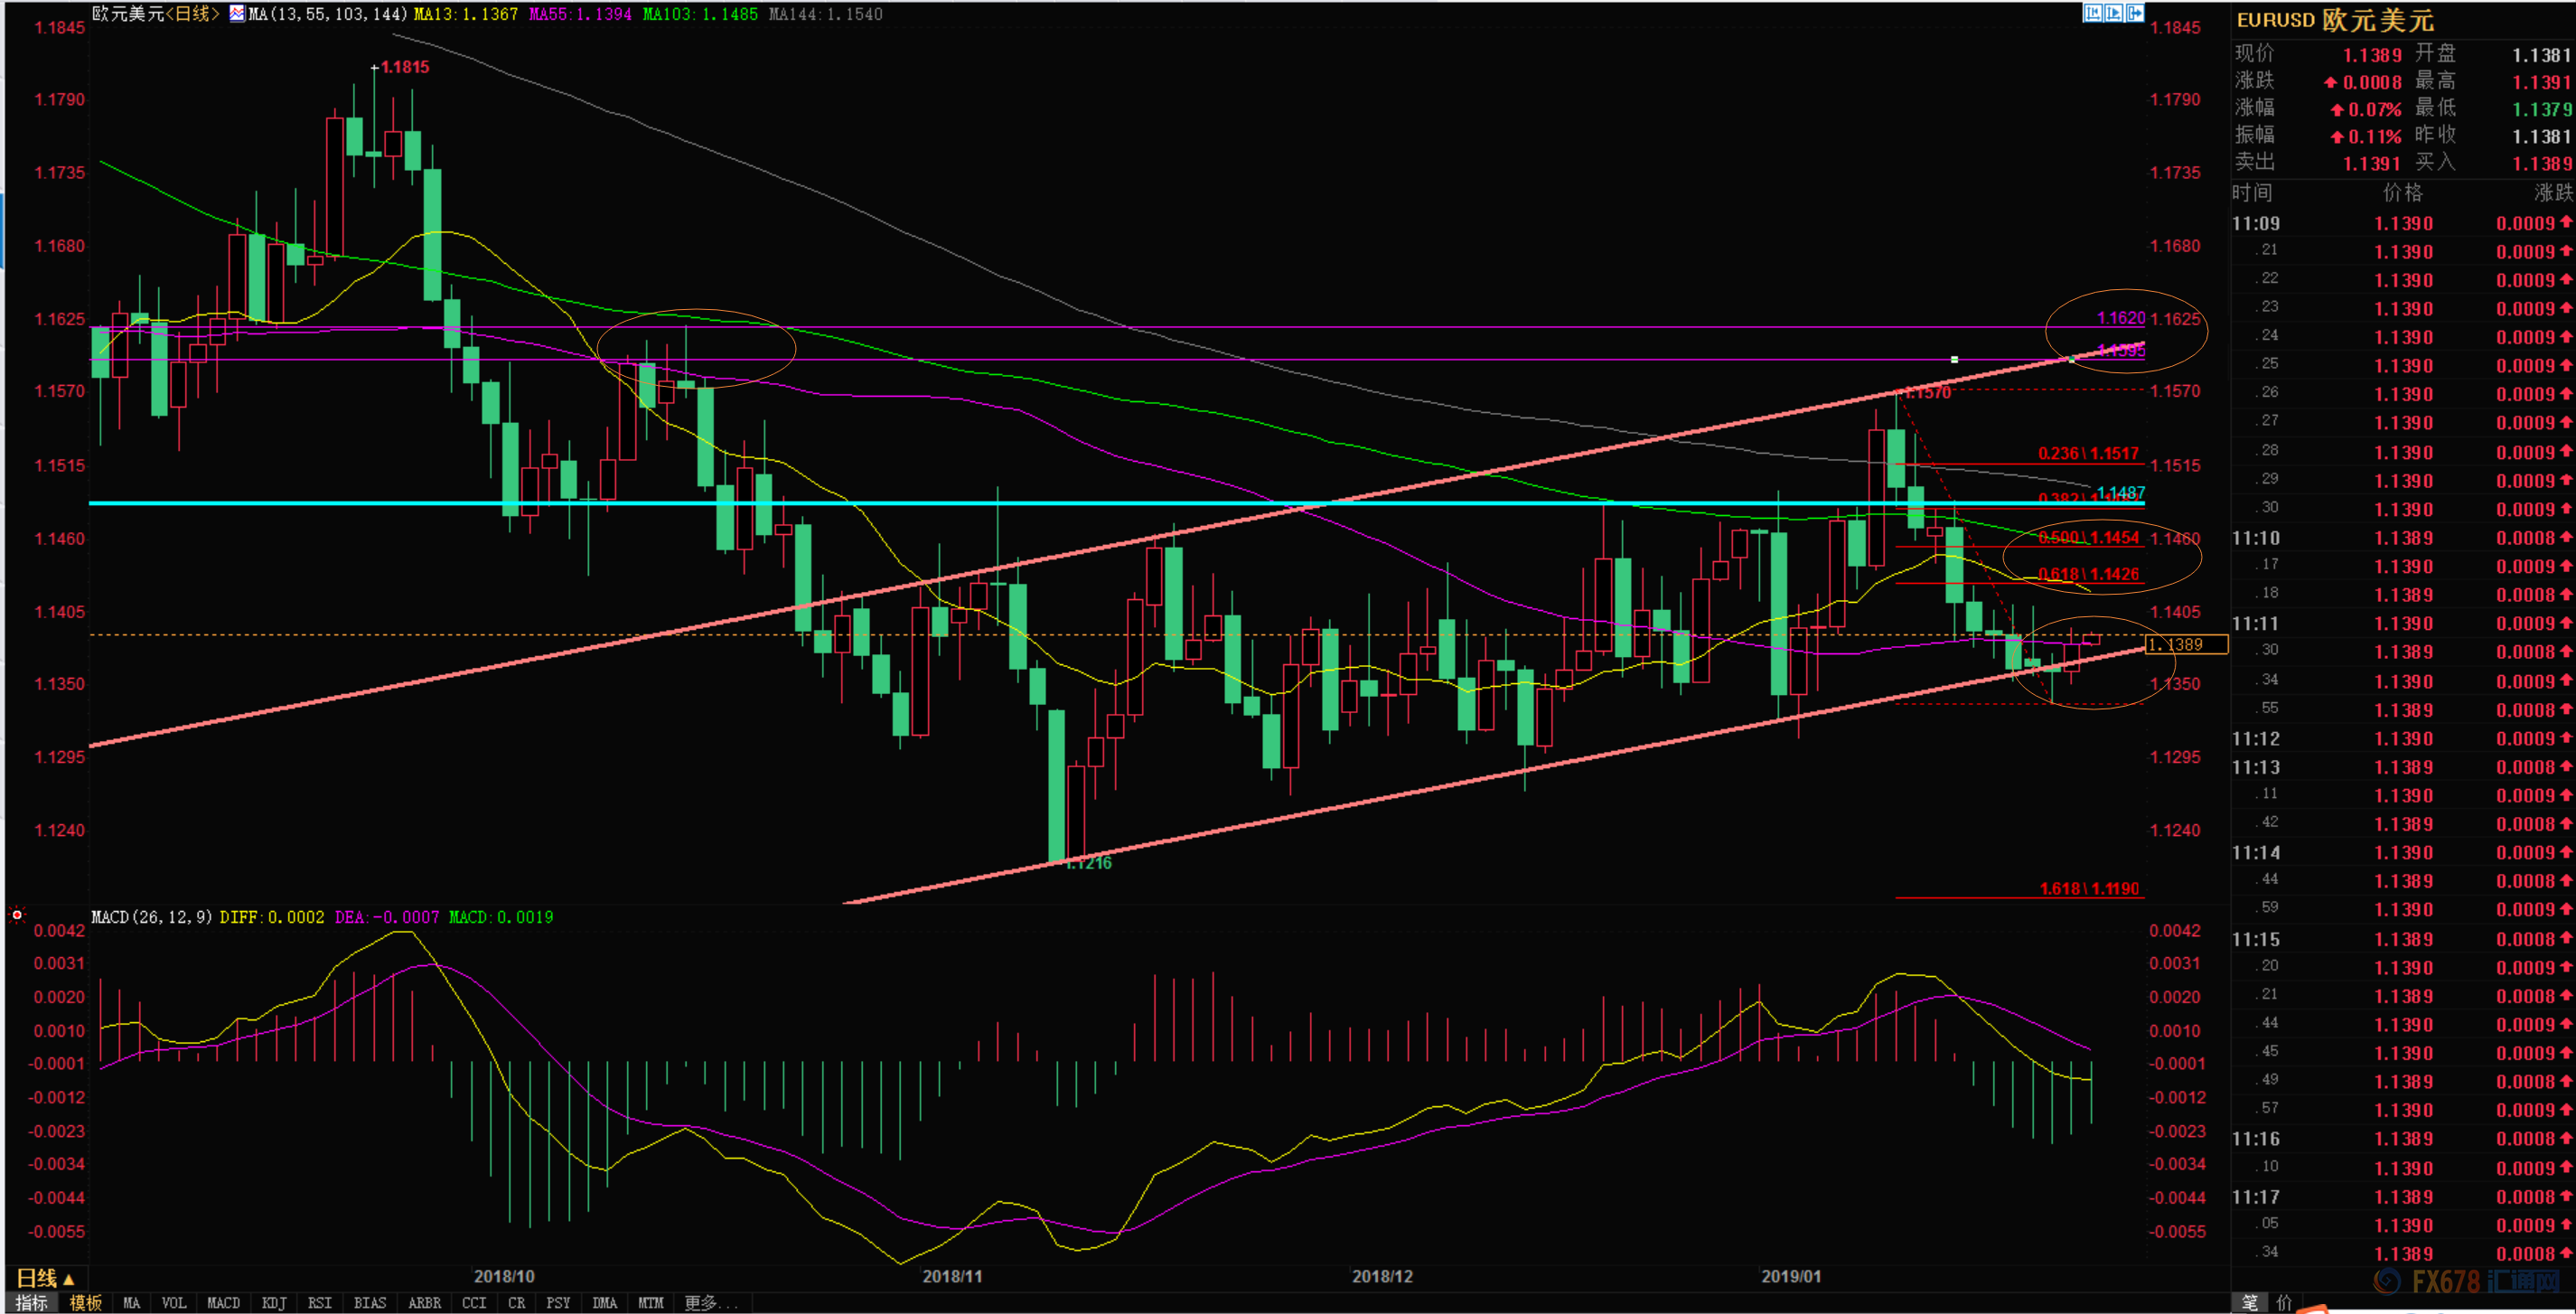Select the 笔 tick view button

click(2249, 1302)
